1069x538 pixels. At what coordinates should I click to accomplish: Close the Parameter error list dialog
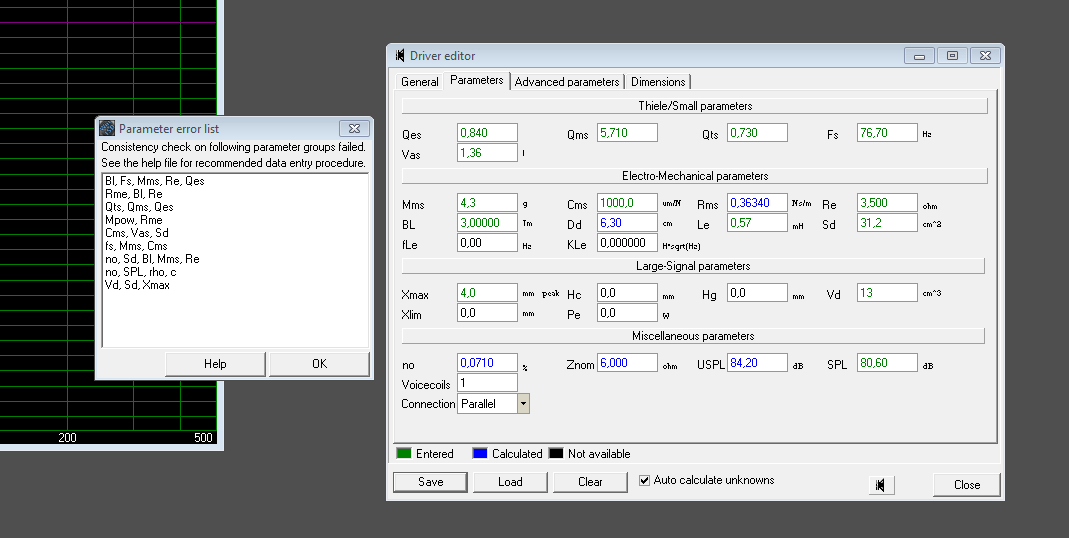point(354,128)
